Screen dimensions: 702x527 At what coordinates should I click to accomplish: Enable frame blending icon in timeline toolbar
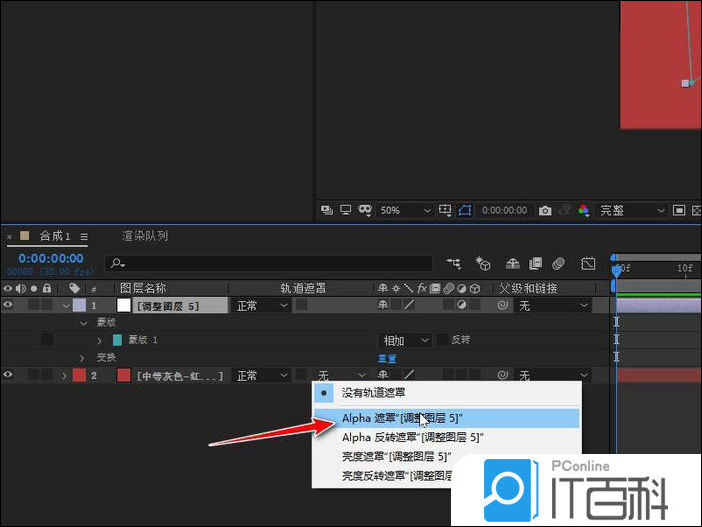pyautogui.click(x=535, y=264)
